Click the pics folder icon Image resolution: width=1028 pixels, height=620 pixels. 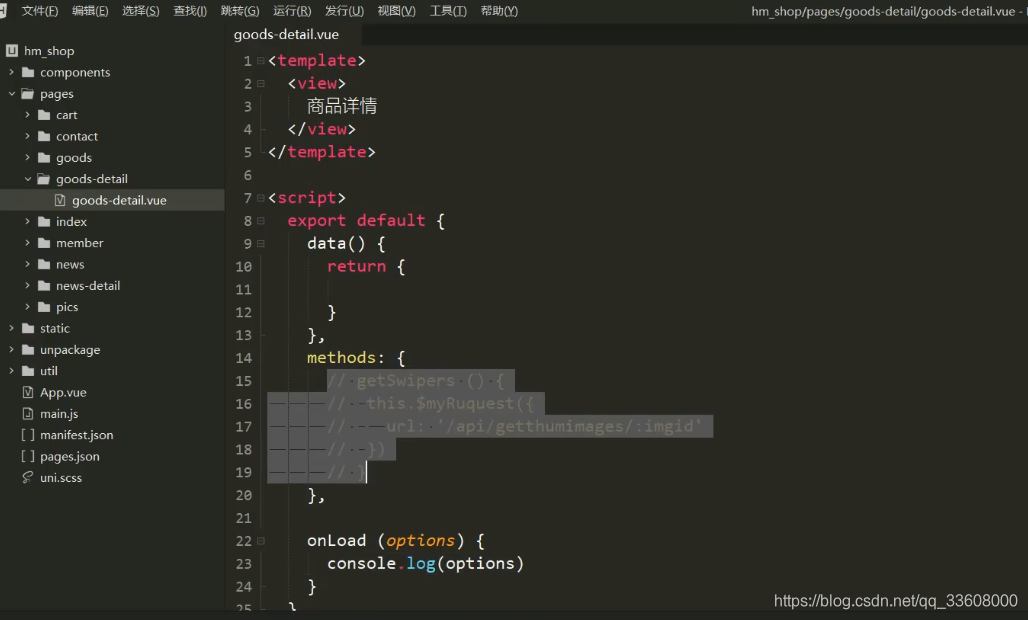click(44, 307)
